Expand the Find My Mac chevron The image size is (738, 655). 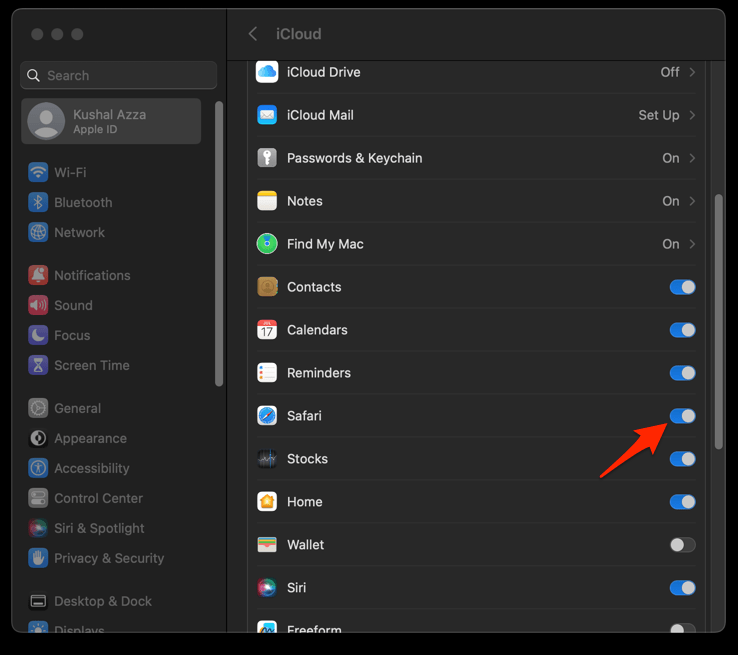692,244
